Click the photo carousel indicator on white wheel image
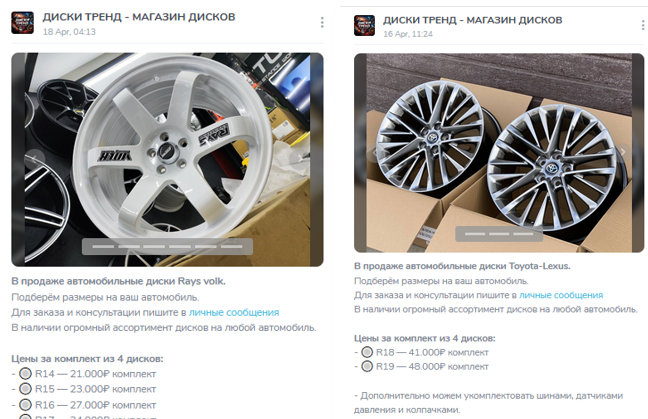Screen dimensions: 648x419 point(167,246)
